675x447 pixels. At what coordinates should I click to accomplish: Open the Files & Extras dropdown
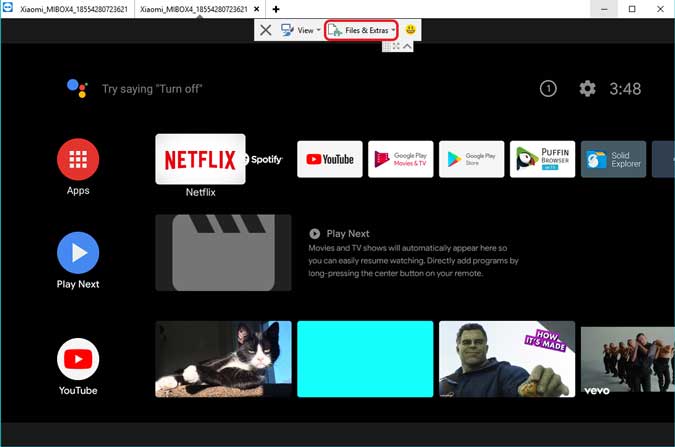(361, 30)
